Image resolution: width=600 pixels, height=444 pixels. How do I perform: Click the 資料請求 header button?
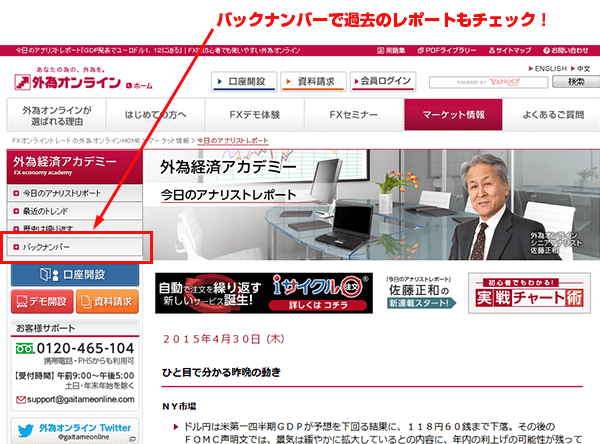[x=313, y=82]
